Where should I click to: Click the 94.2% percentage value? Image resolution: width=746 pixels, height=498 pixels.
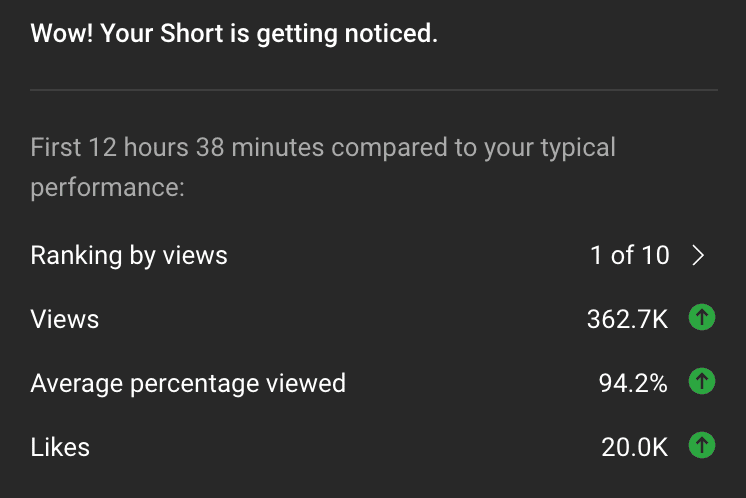(x=633, y=383)
